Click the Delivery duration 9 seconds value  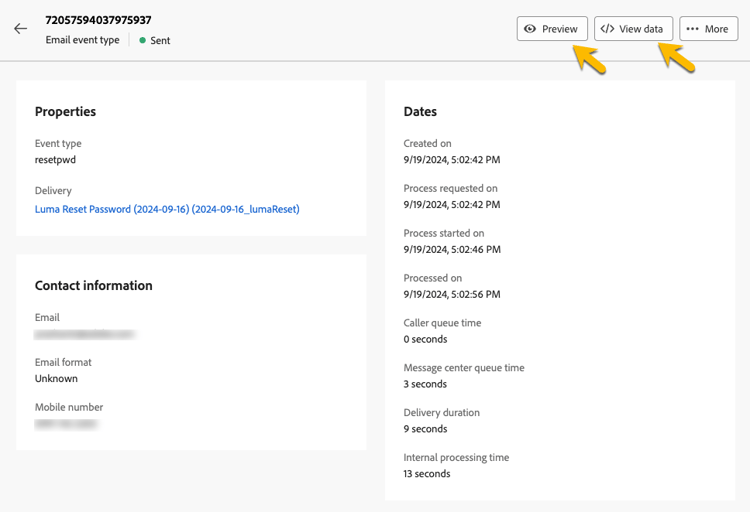(x=425, y=429)
